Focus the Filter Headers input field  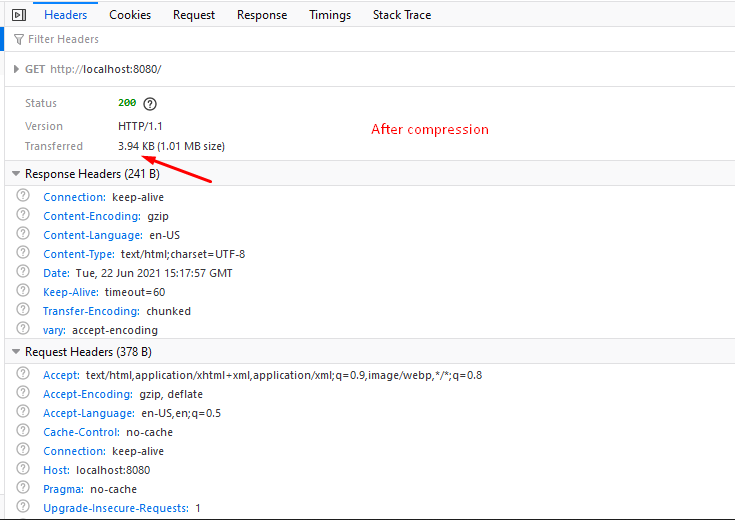(370, 39)
